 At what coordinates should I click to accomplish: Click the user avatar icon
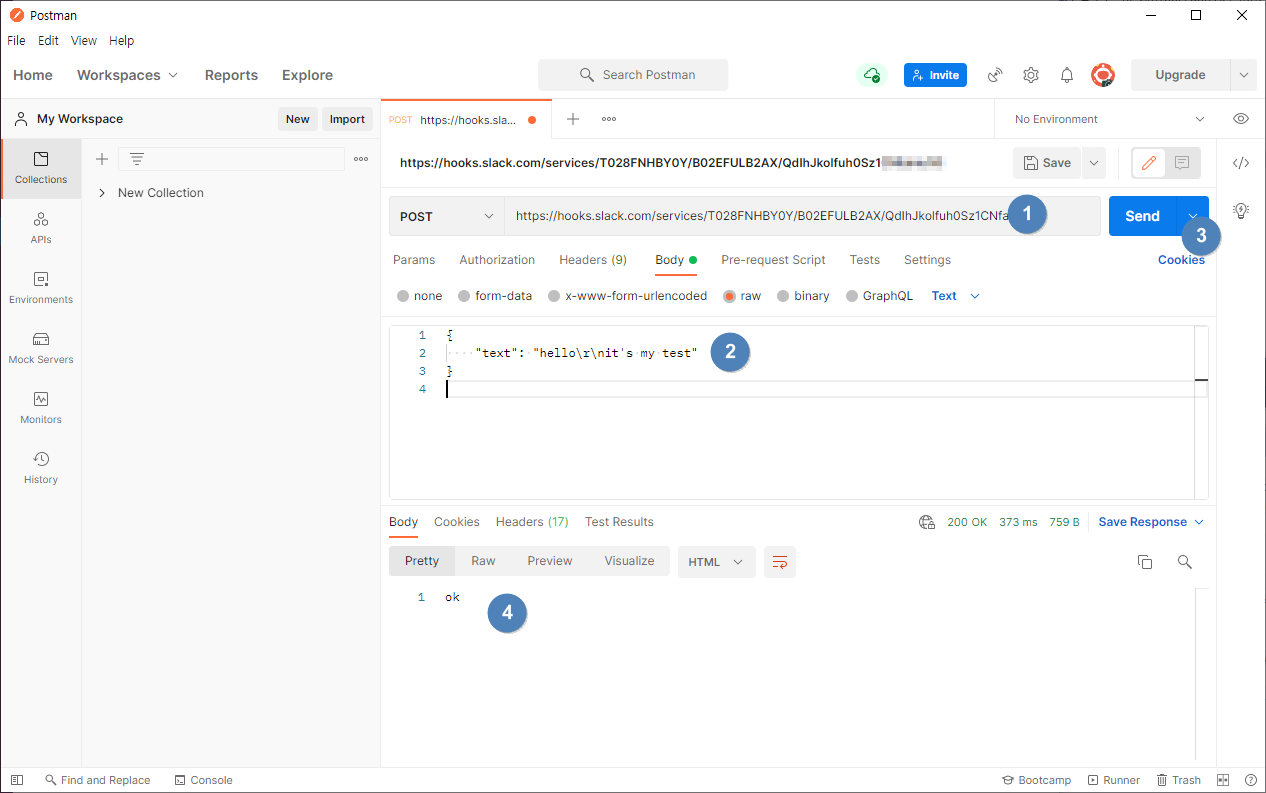tap(1103, 75)
